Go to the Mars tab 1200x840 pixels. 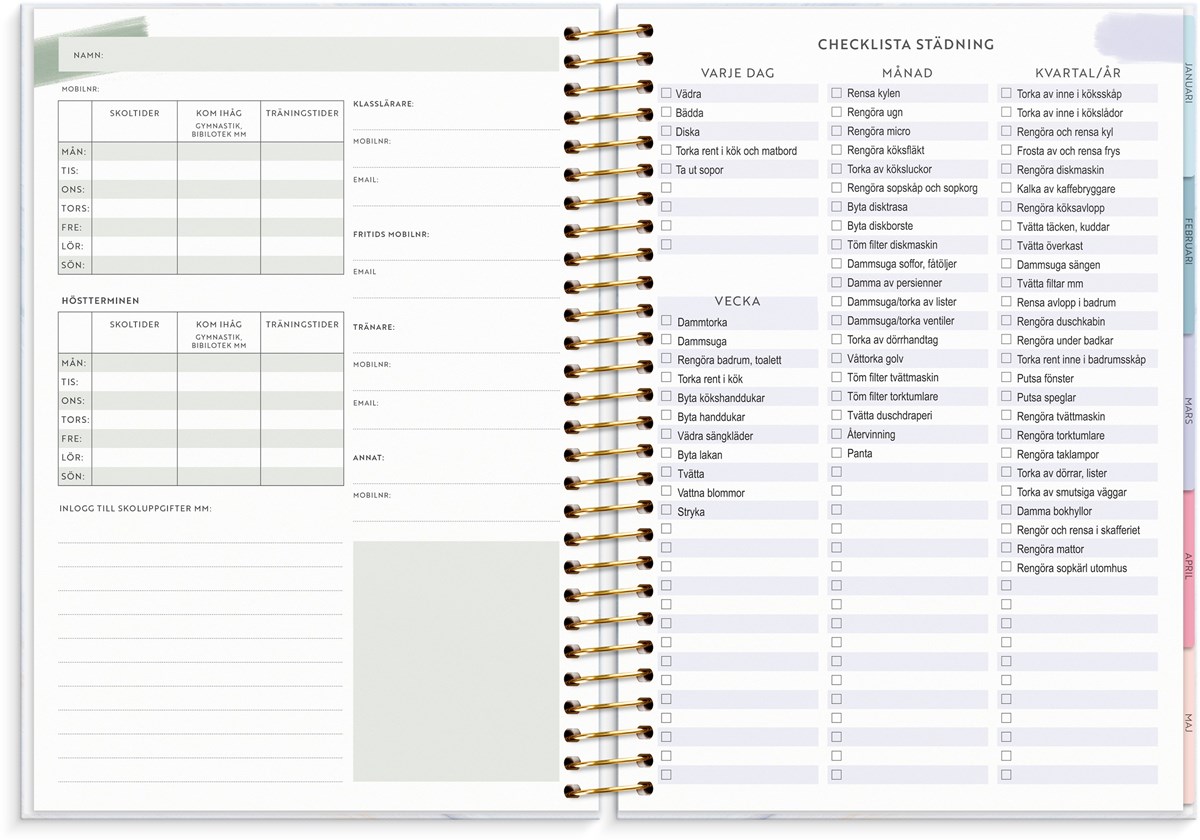[x=1188, y=410]
